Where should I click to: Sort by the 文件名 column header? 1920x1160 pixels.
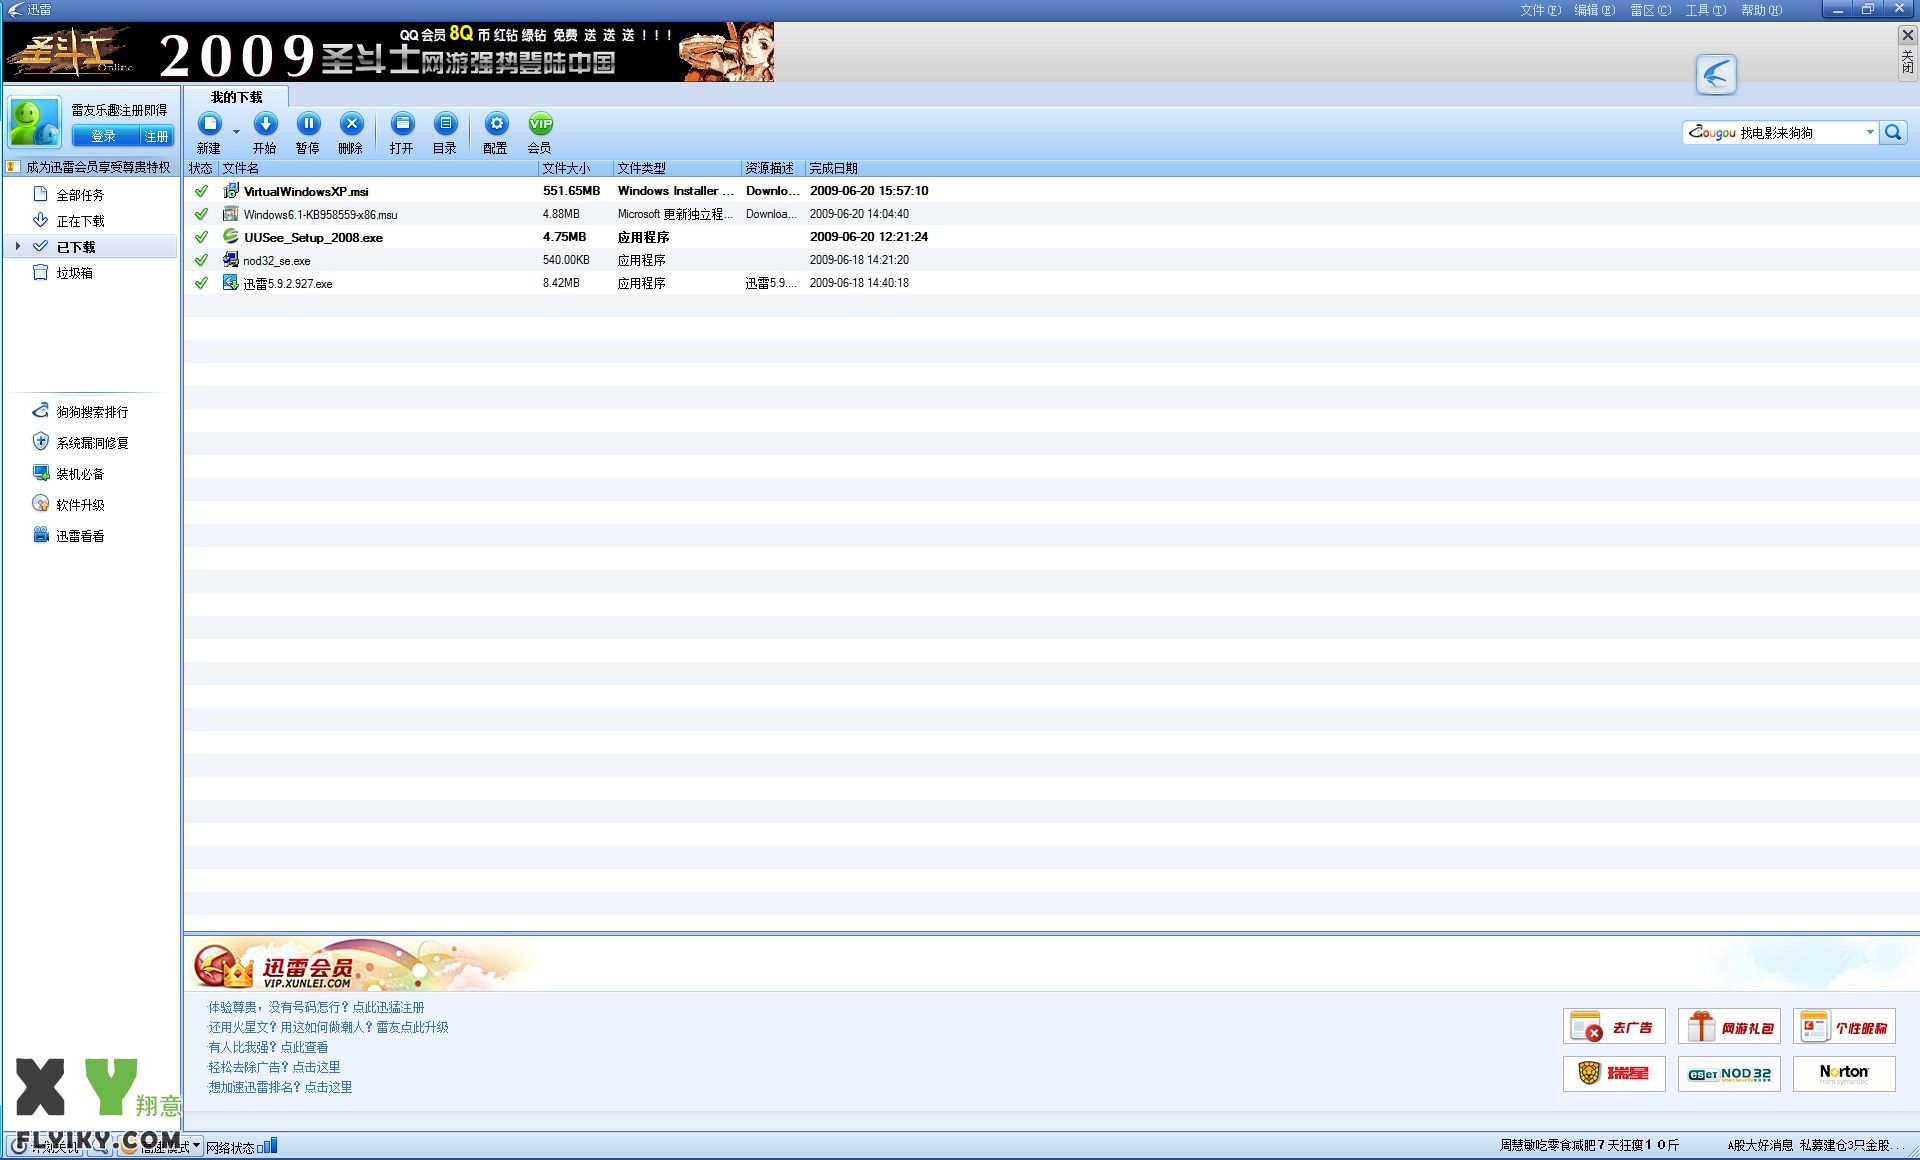[378, 168]
